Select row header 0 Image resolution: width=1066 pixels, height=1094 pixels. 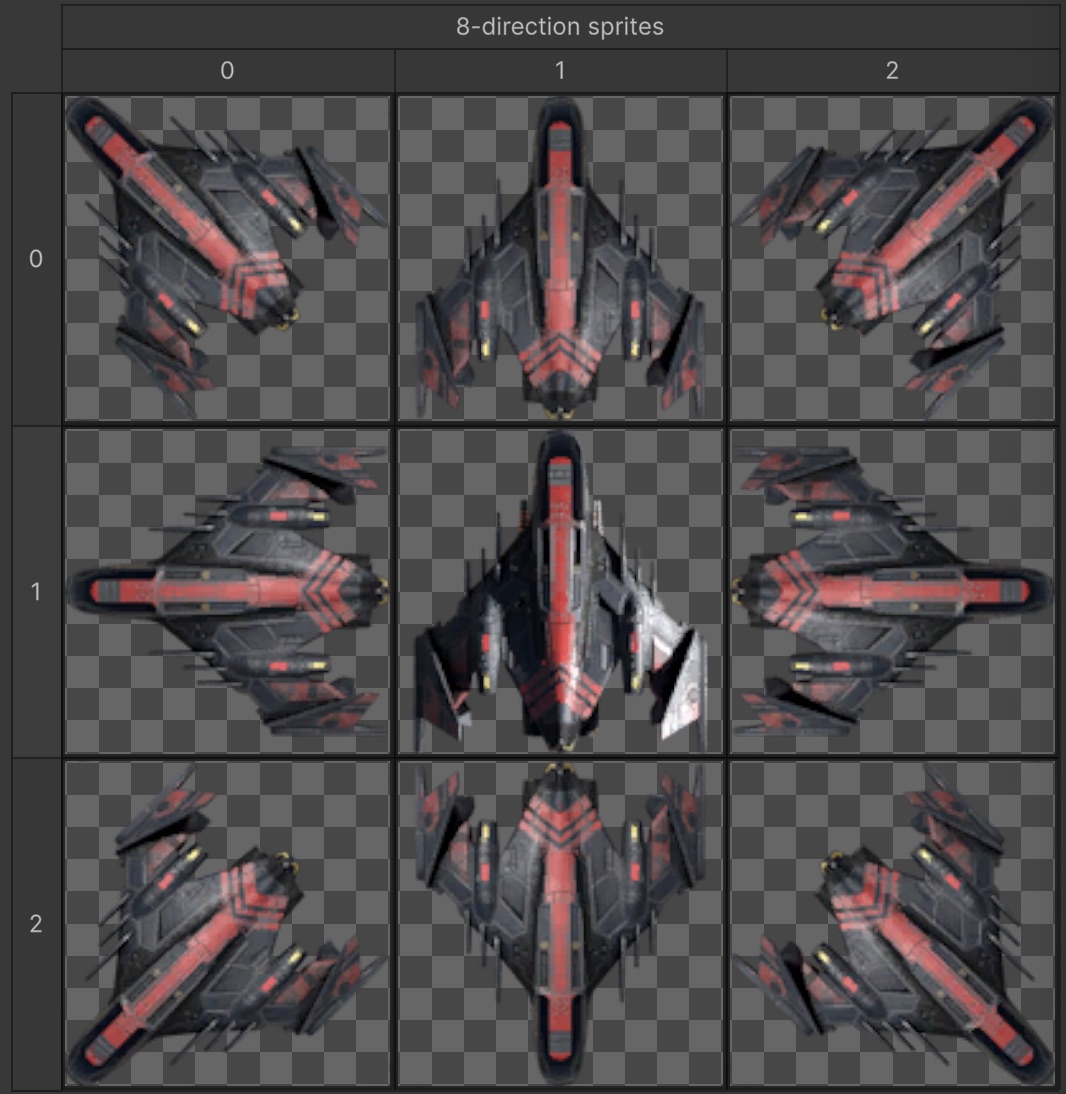(35, 257)
